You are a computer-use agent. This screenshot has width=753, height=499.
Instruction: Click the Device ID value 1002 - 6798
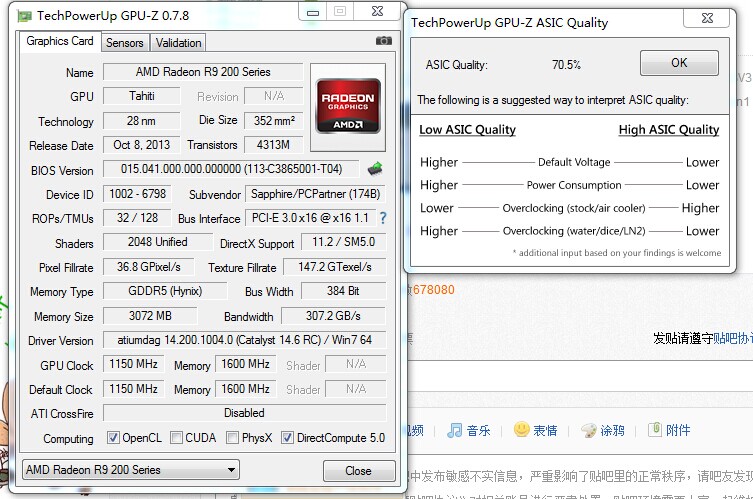coord(137,194)
